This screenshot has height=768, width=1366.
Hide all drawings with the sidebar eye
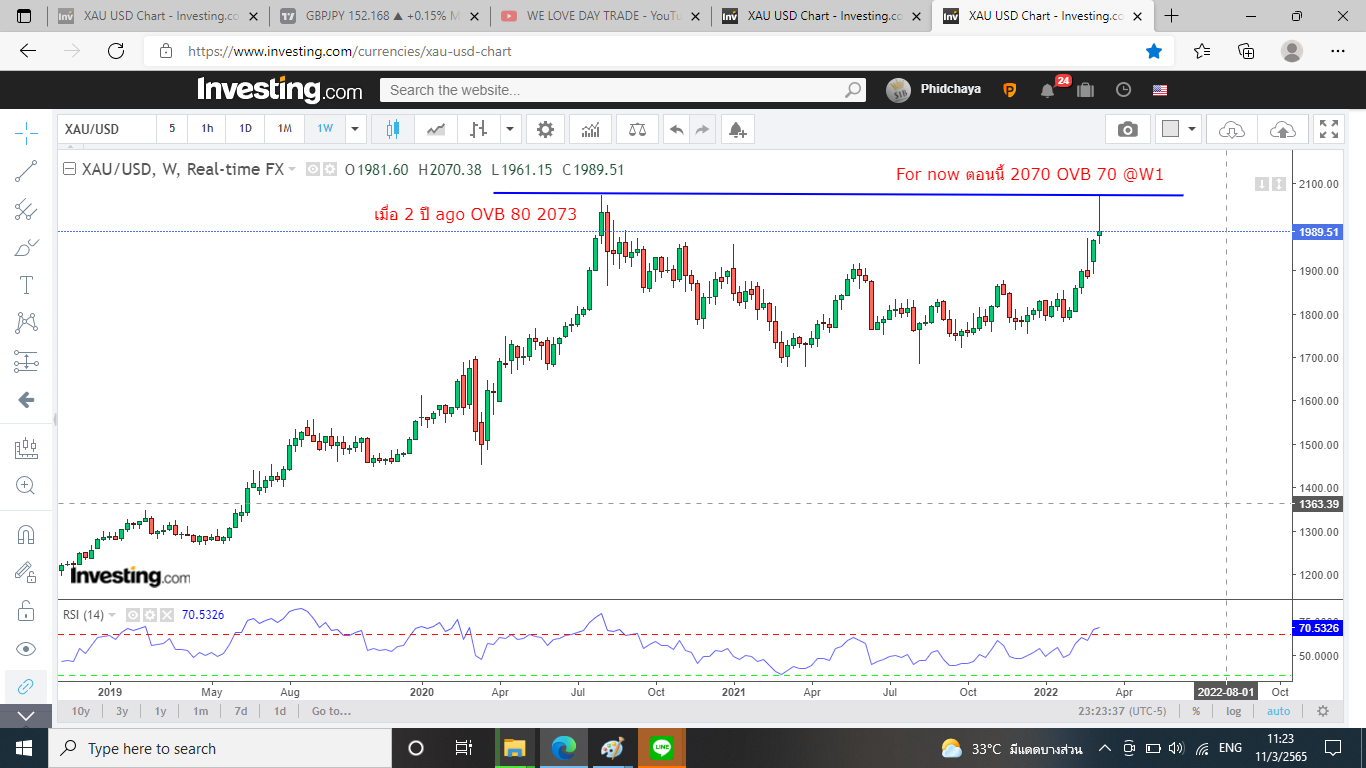(x=26, y=648)
